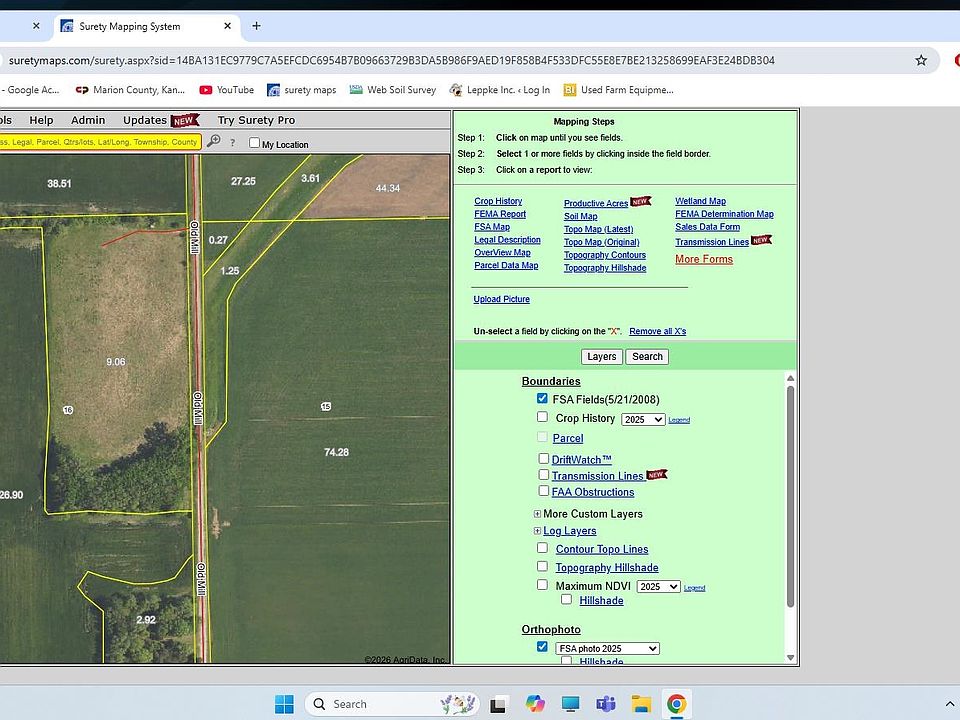Enable Hillshade checkbox under Maximum NDVI

pyautogui.click(x=566, y=599)
